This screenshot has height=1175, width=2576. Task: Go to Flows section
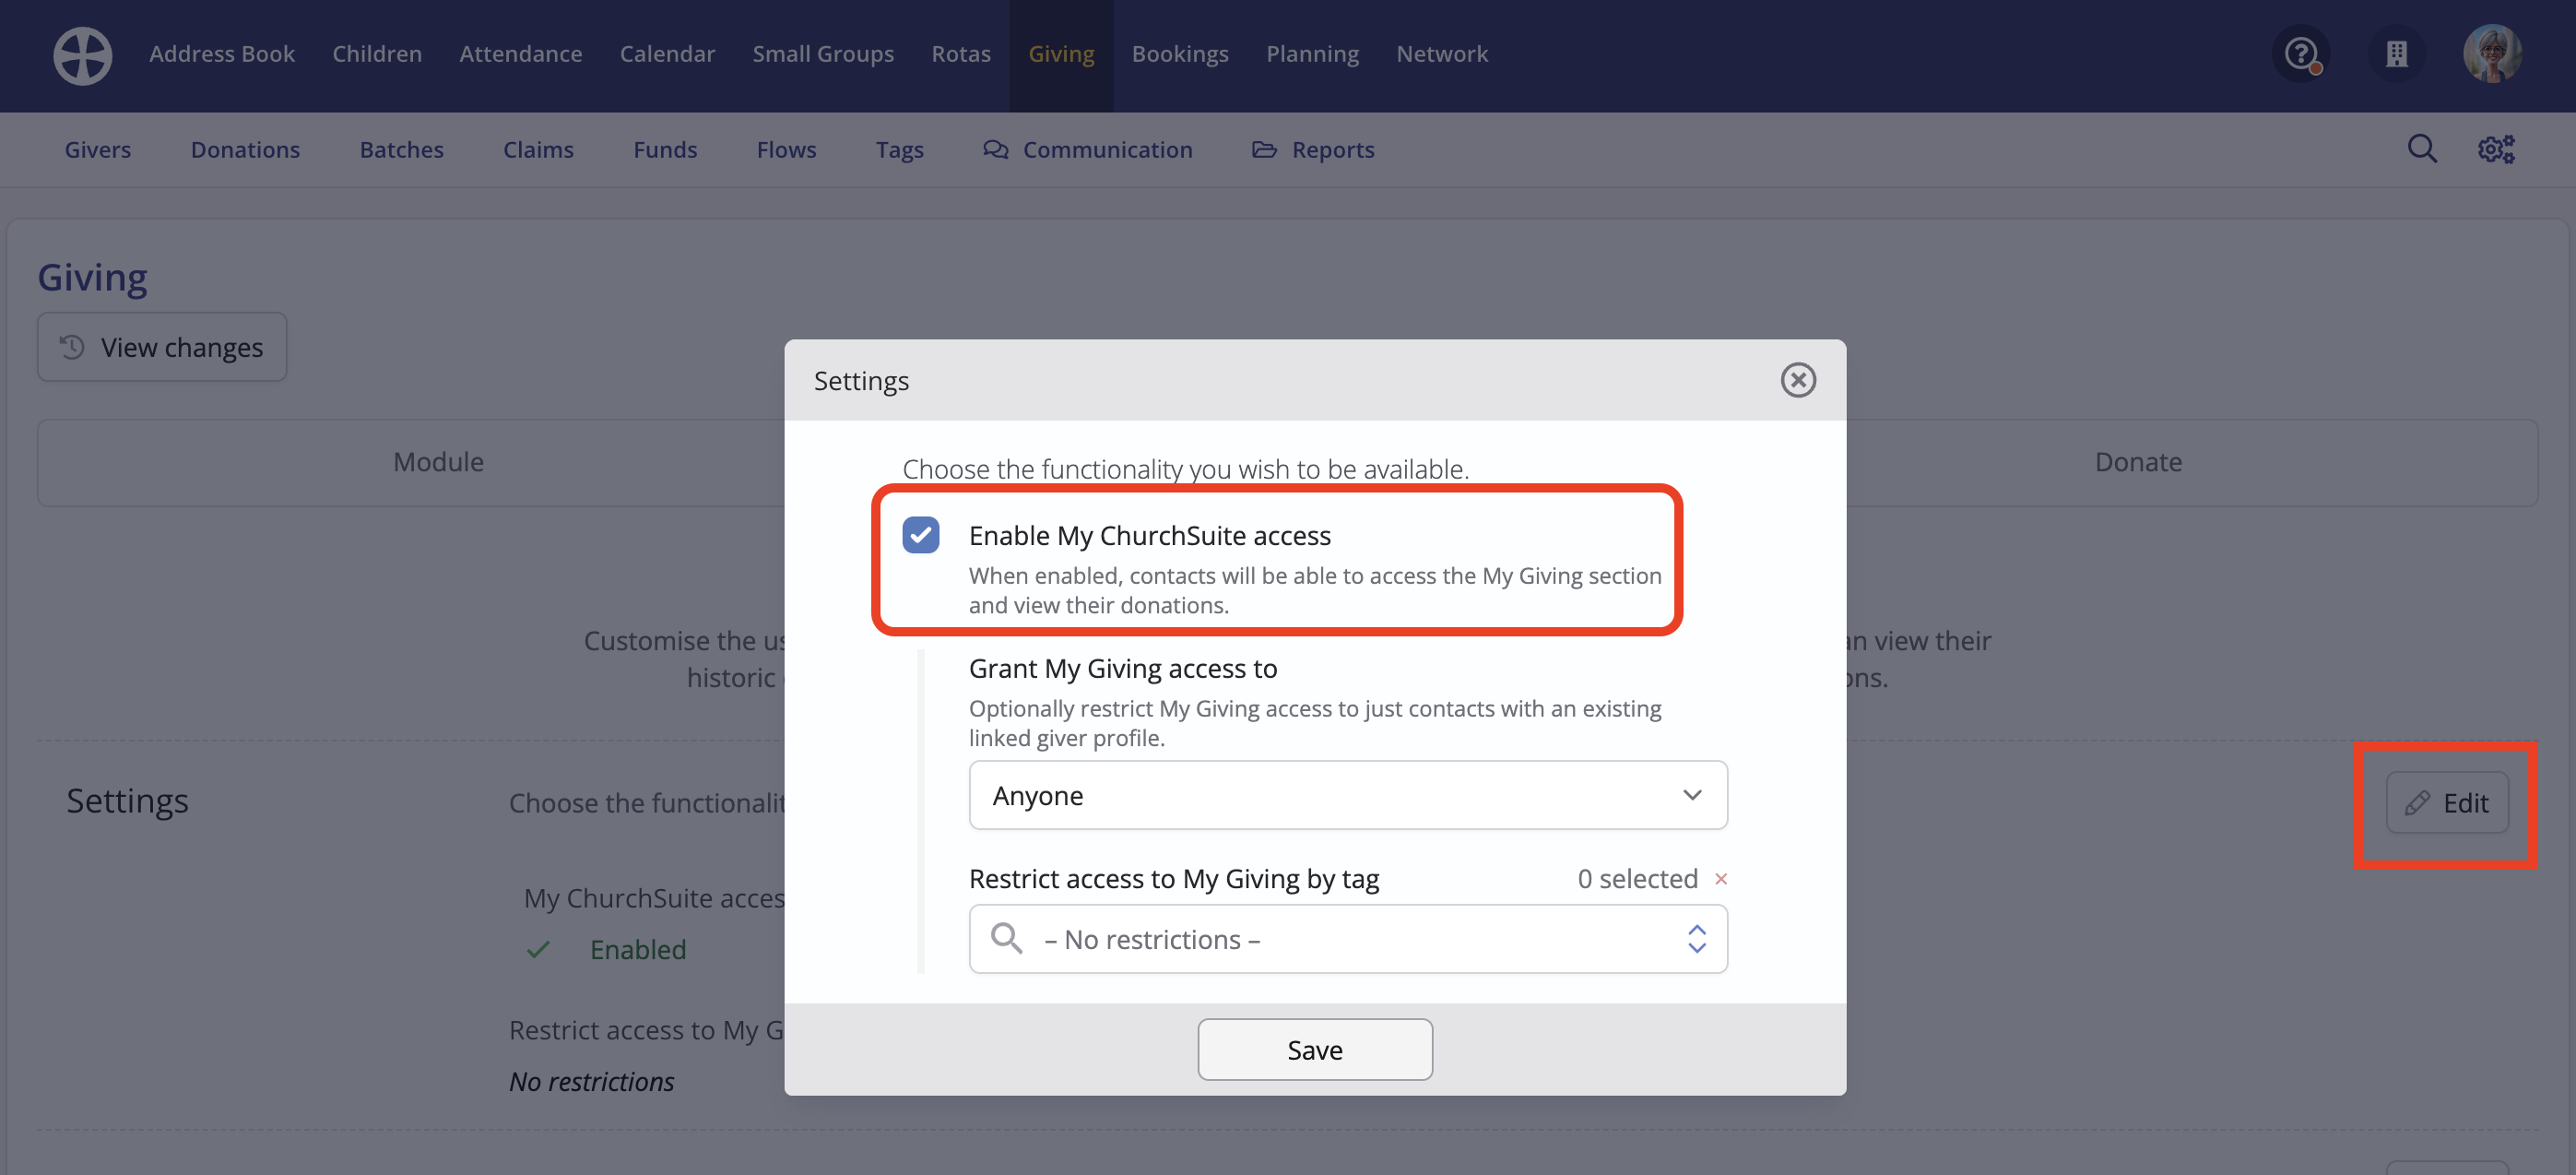point(786,149)
